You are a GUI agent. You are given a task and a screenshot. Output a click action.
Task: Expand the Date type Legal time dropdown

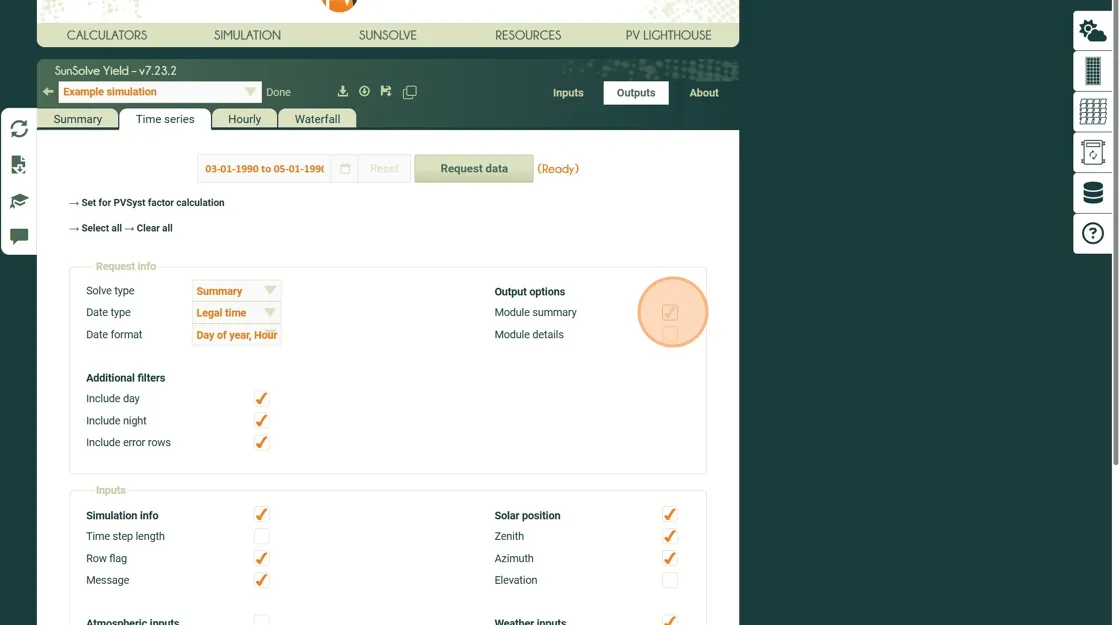[x=236, y=313]
